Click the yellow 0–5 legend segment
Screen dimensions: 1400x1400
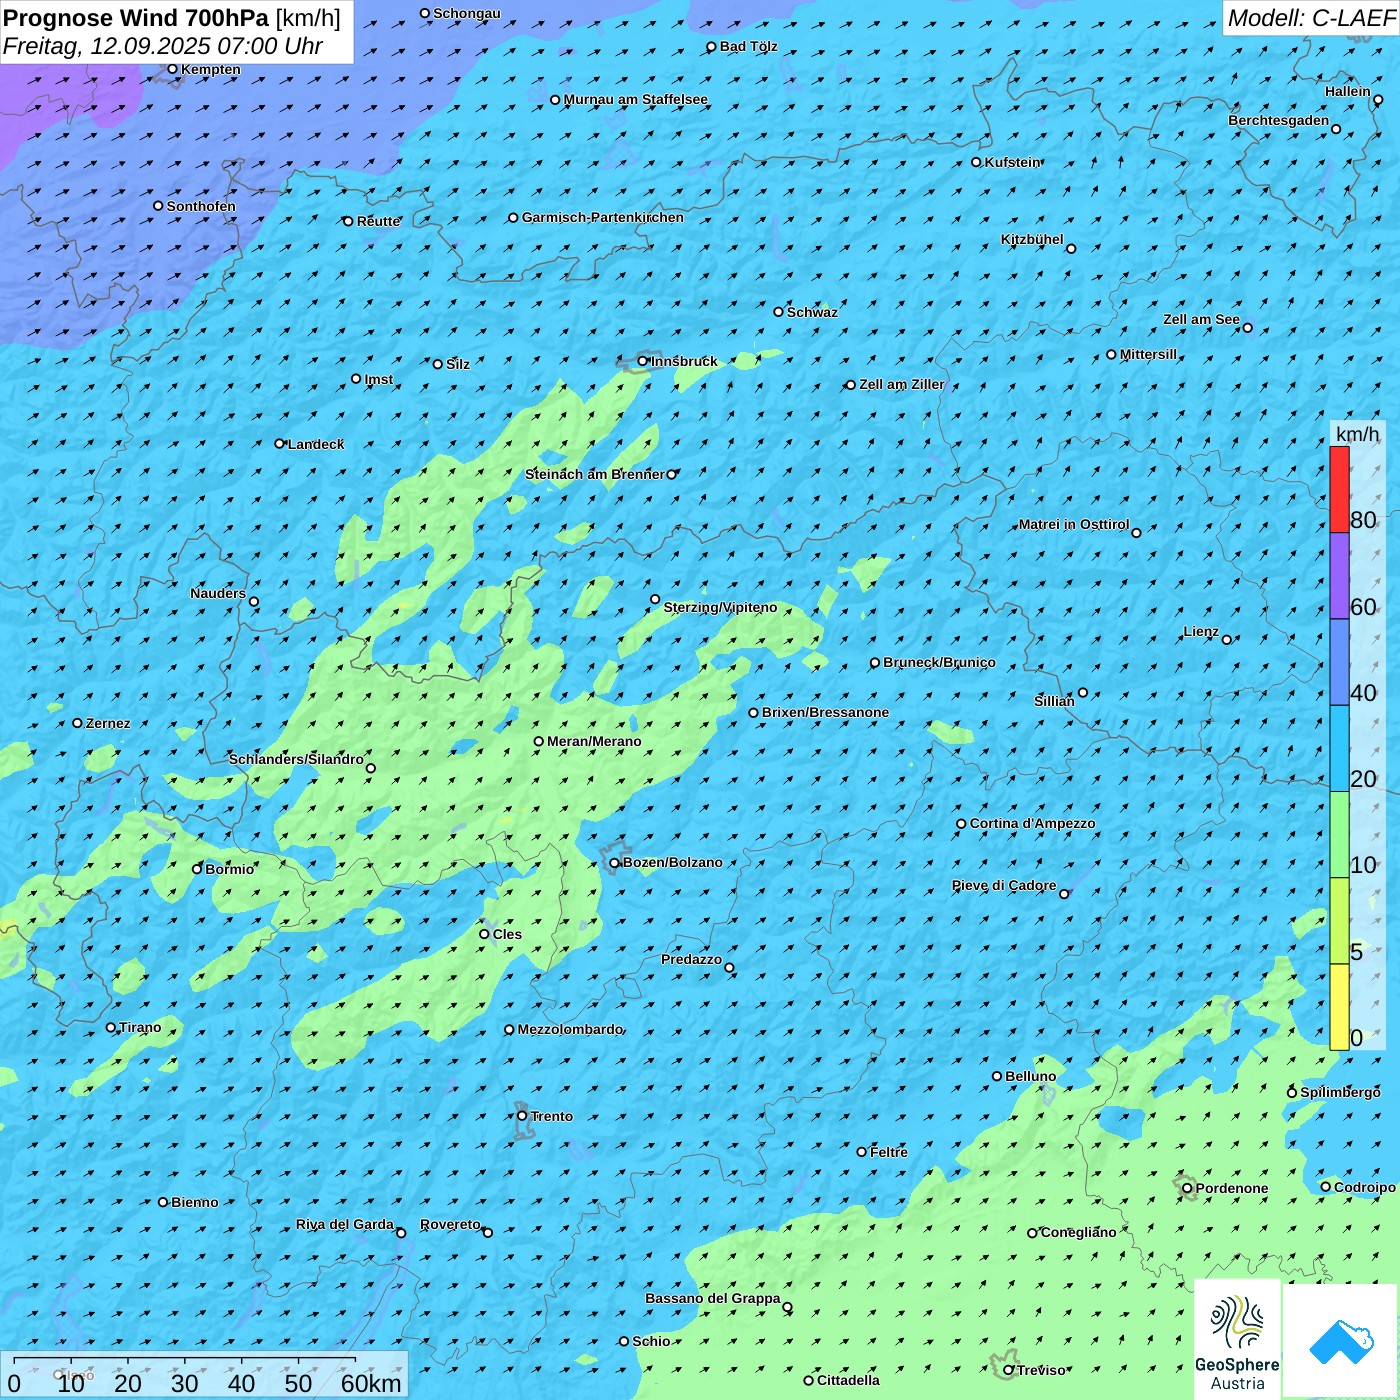click(1339, 1007)
